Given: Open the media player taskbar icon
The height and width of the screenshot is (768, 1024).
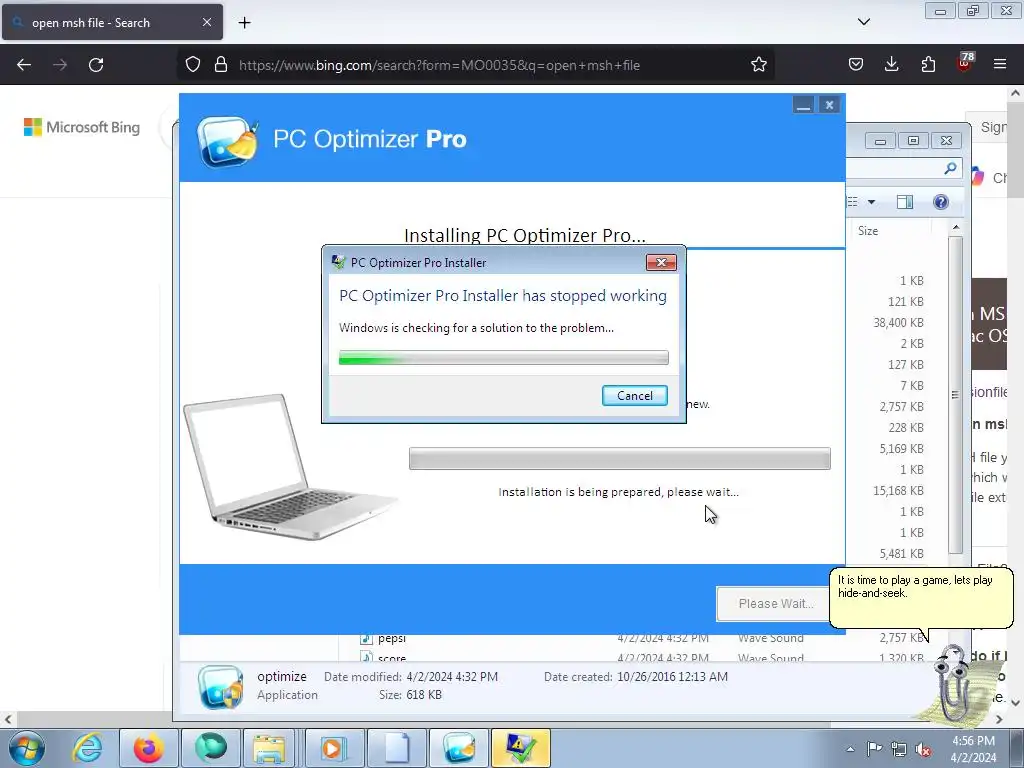Looking at the screenshot, I should pos(333,748).
